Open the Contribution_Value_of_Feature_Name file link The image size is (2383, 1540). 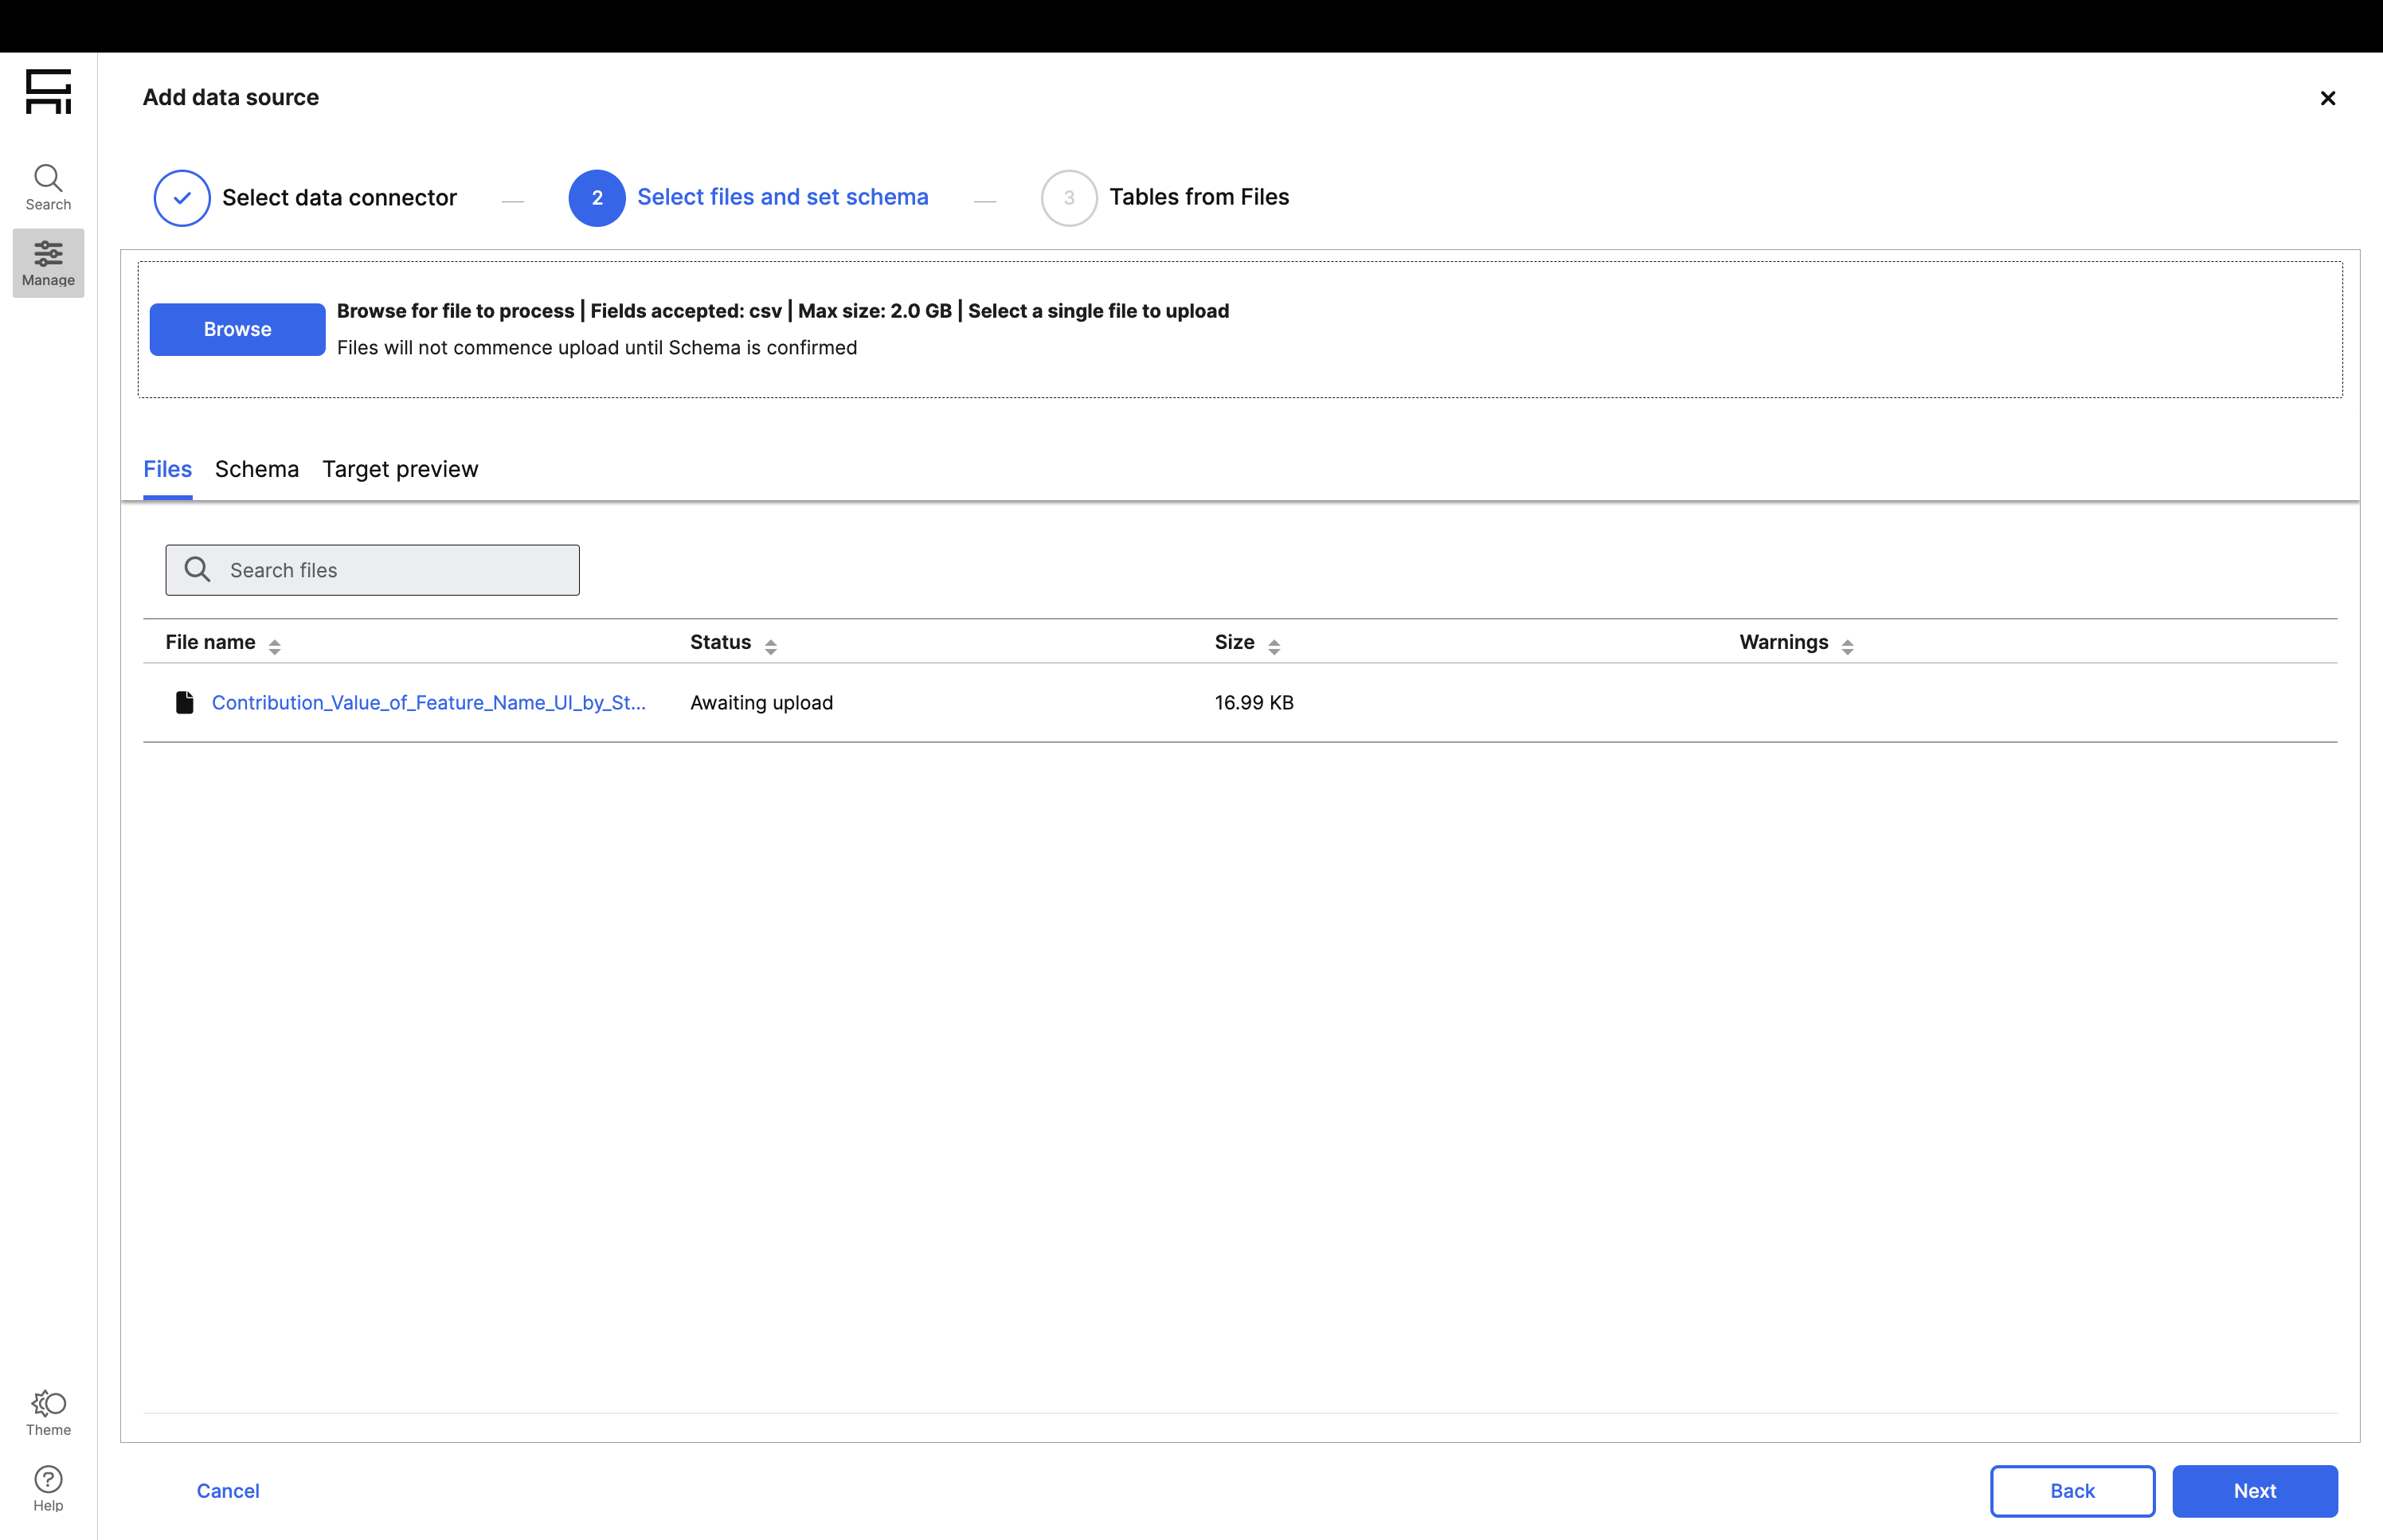tap(428, 703)
